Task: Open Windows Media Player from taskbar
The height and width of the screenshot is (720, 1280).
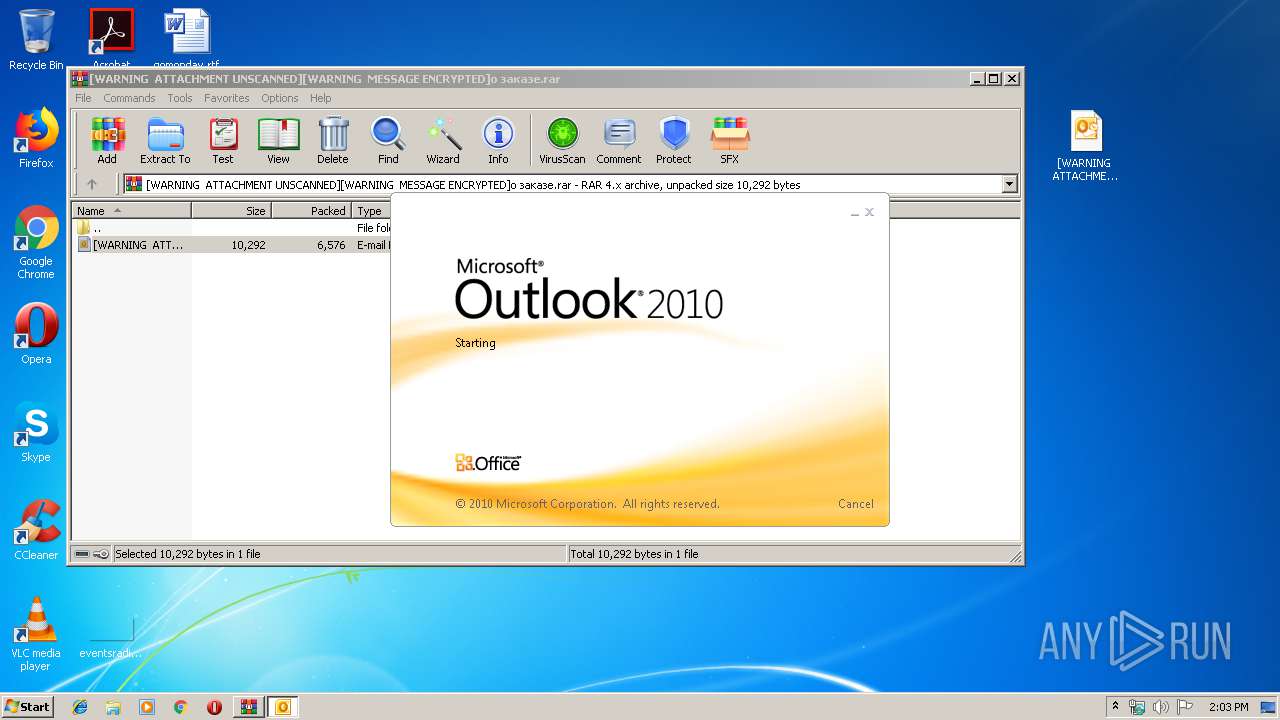Action: pyautogui.click(x=147, y=707)
